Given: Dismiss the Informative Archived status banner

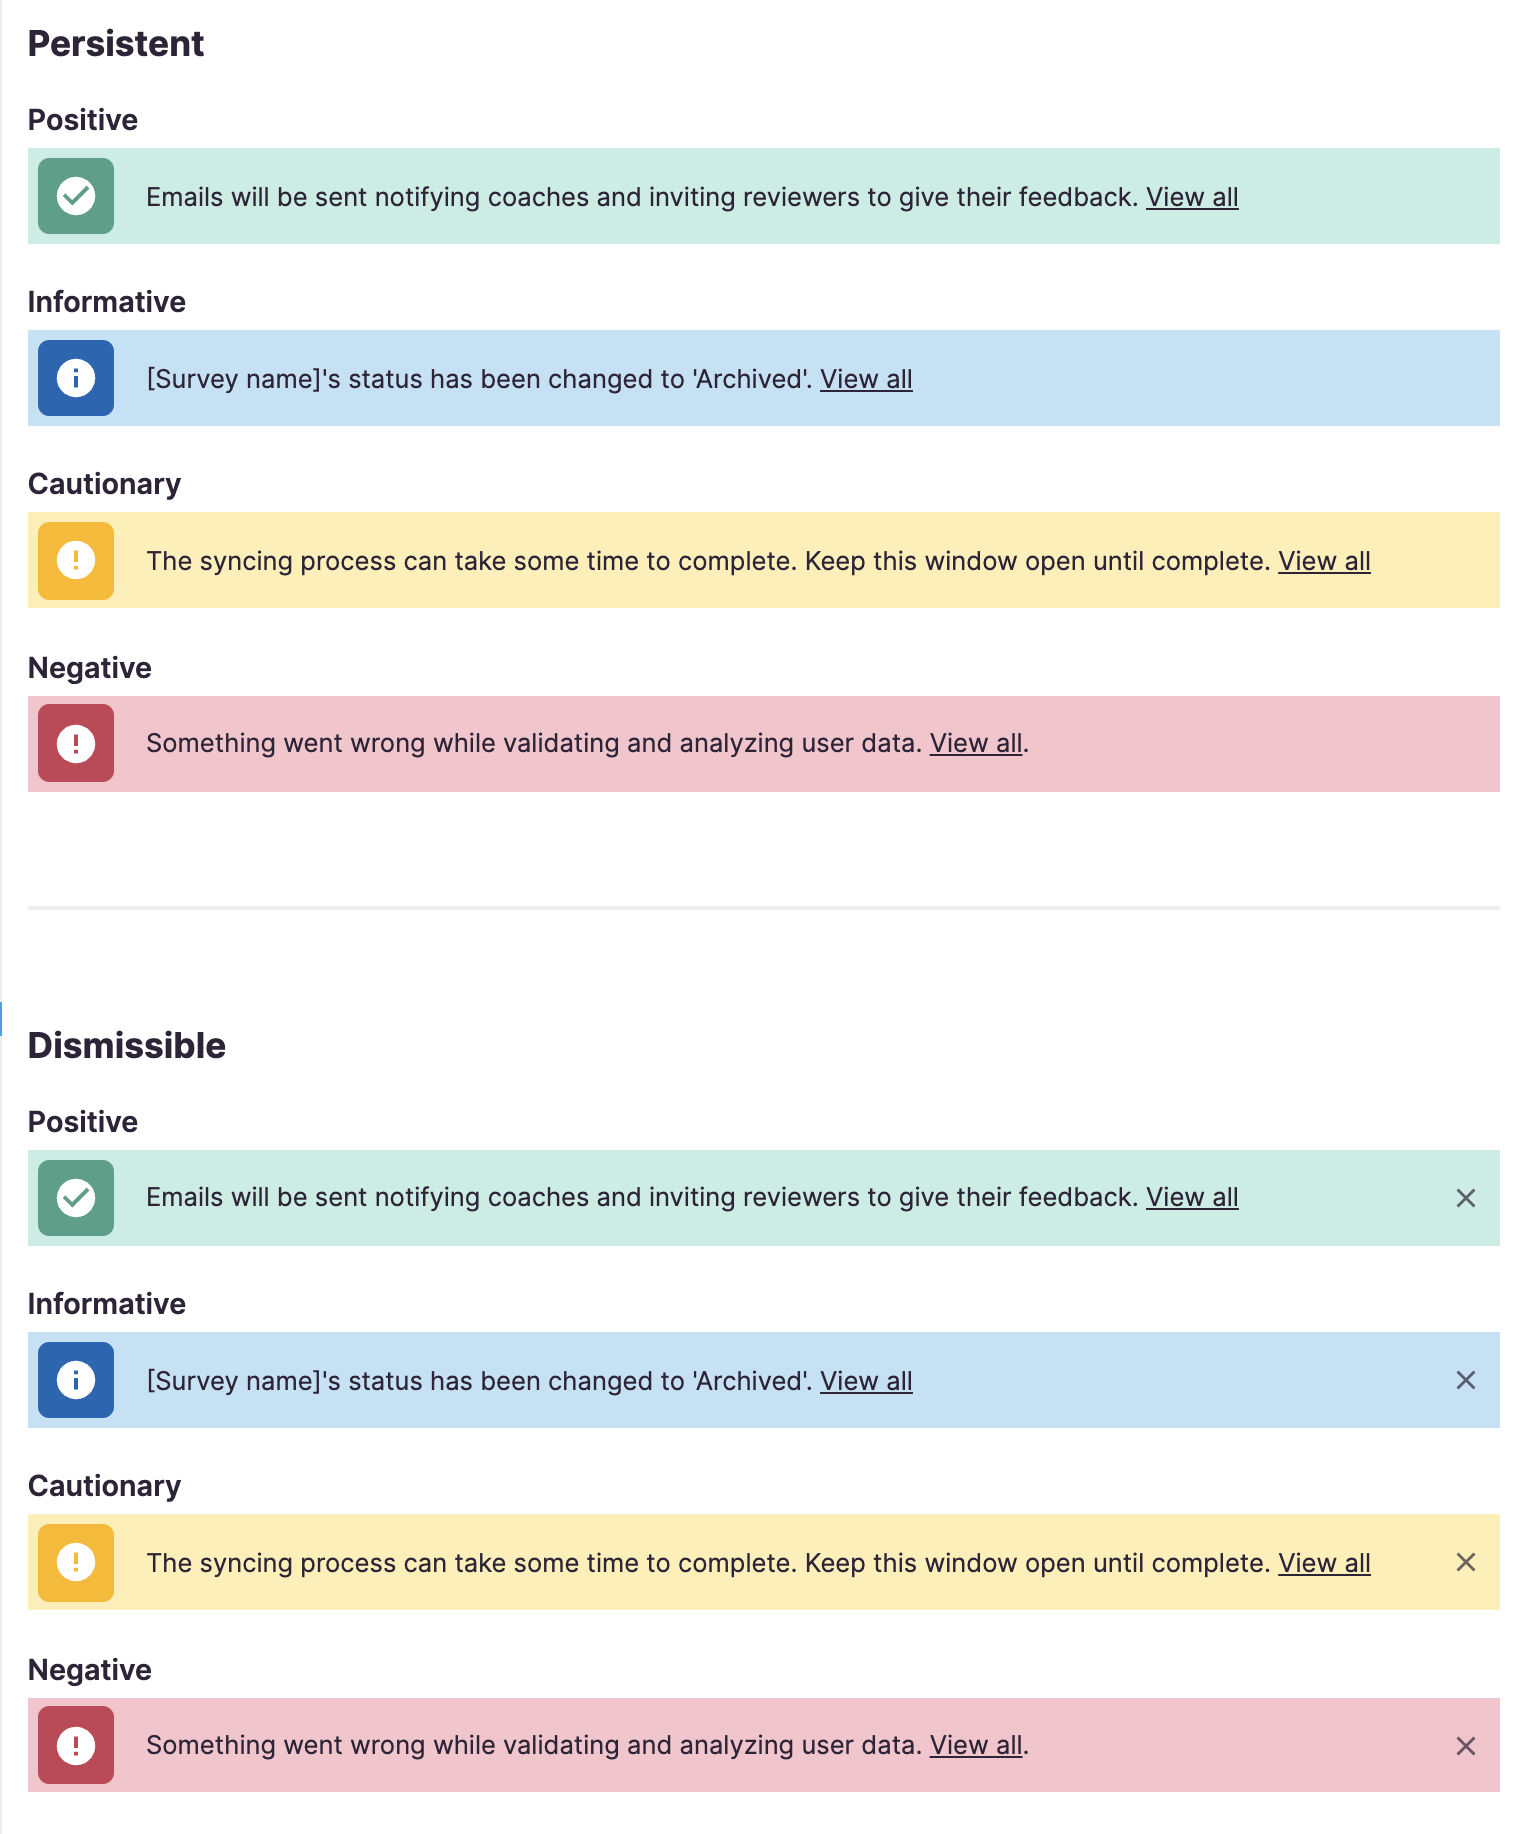Looking at the screenshot, I should [x=1466, y=1380].
